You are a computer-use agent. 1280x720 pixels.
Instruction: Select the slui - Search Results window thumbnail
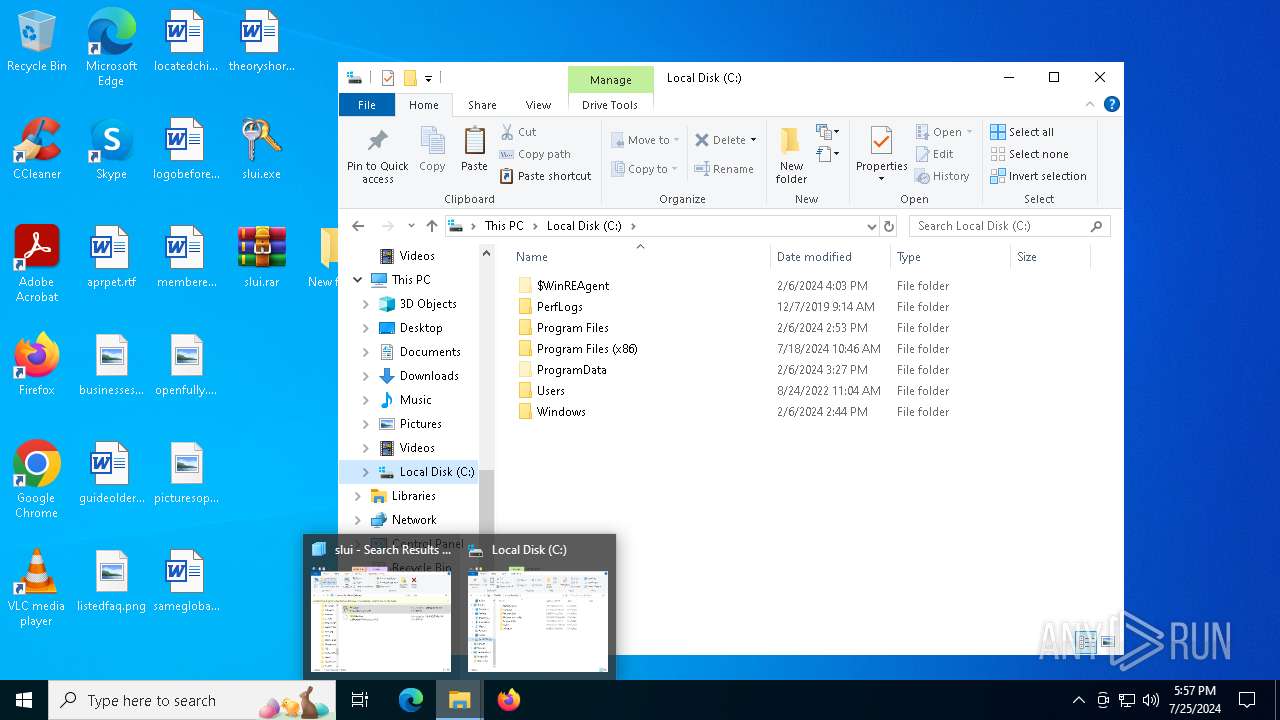tap(381, 608)
